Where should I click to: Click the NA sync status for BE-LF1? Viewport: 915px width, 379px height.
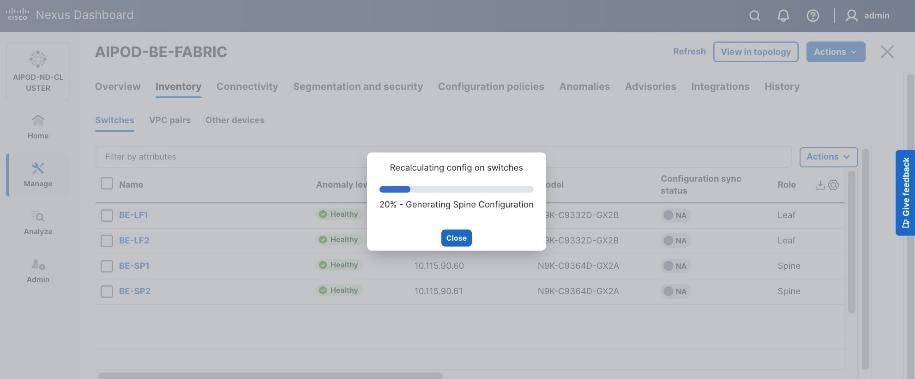675,215
